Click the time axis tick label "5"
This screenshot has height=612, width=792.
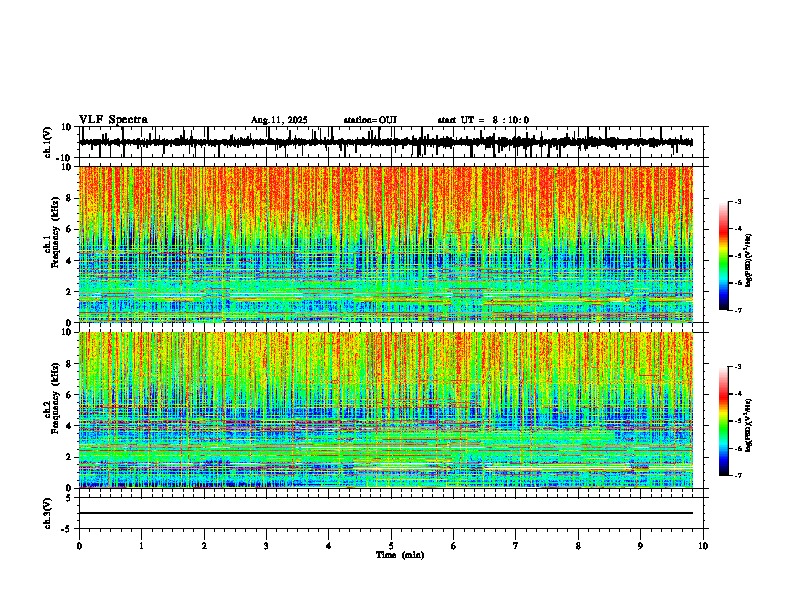coord(391,546)
